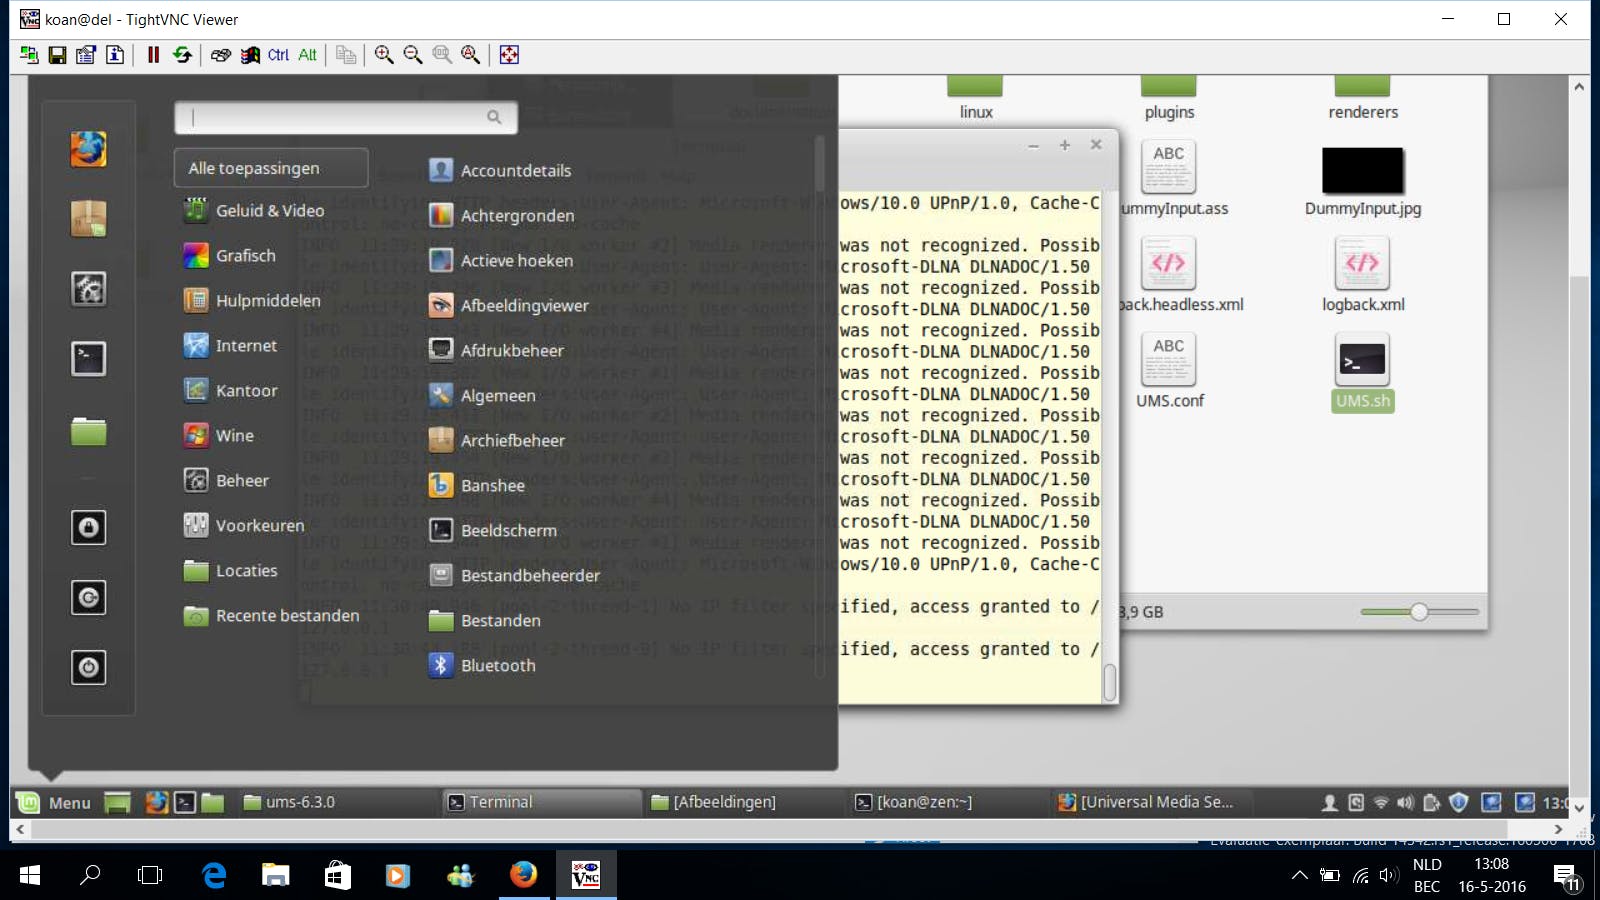Set VNC zoom to auto
The width and height of the screenshot is (1600, 900).
471,55
